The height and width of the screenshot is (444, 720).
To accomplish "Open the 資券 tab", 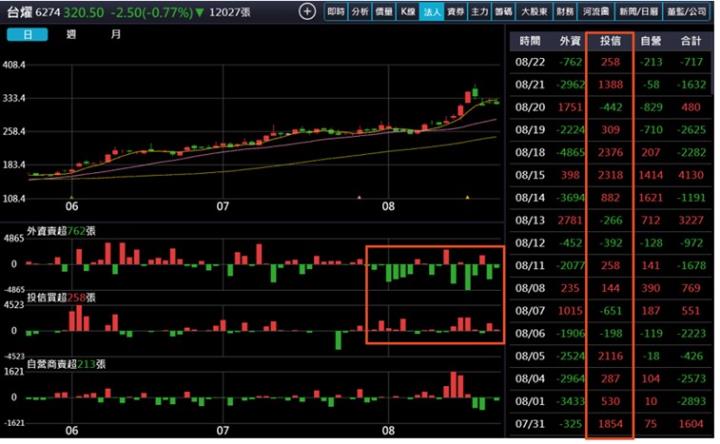I will click(456, 12).
